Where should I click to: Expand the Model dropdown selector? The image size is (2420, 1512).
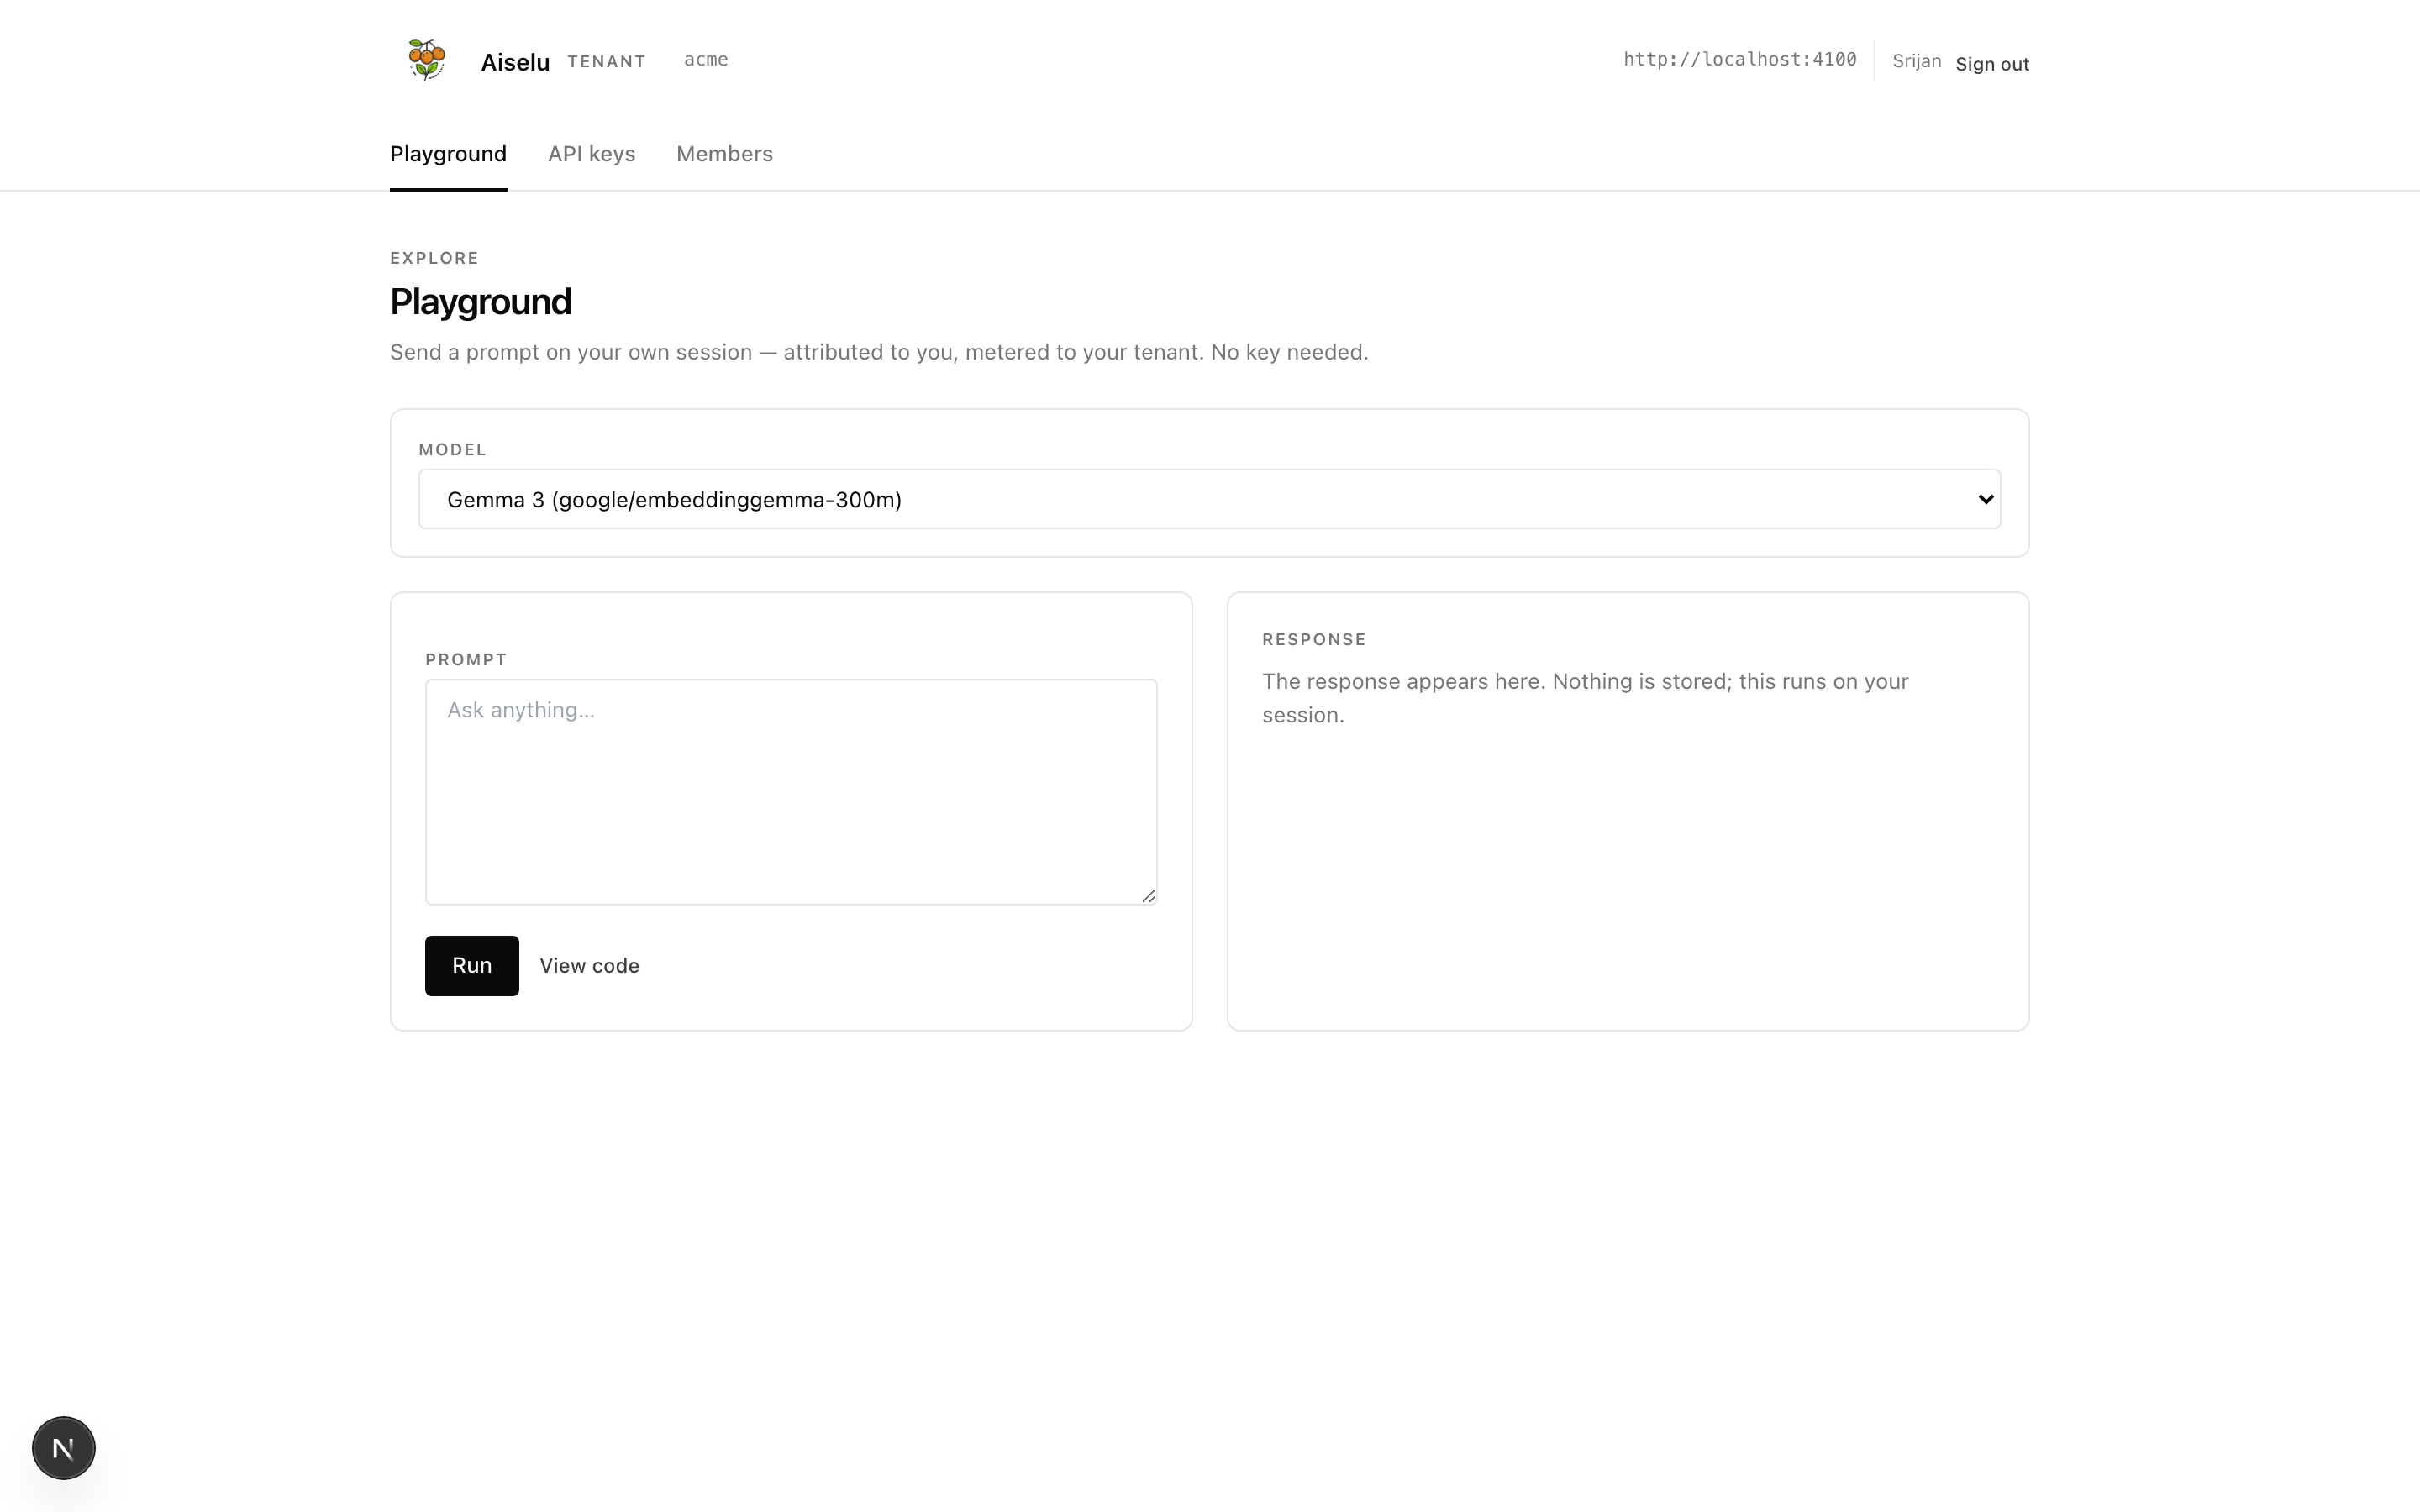pos(1209,499)
